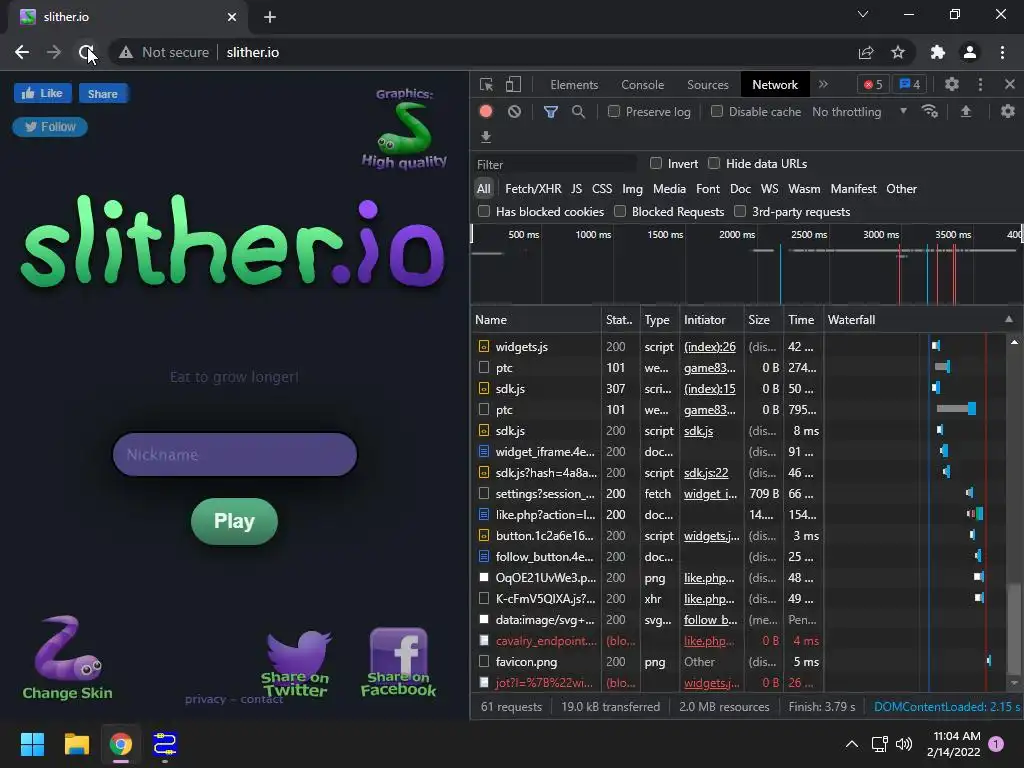Enable Disable cache checkbox
Screen dimensions: 1024x768
pos(716,112)
